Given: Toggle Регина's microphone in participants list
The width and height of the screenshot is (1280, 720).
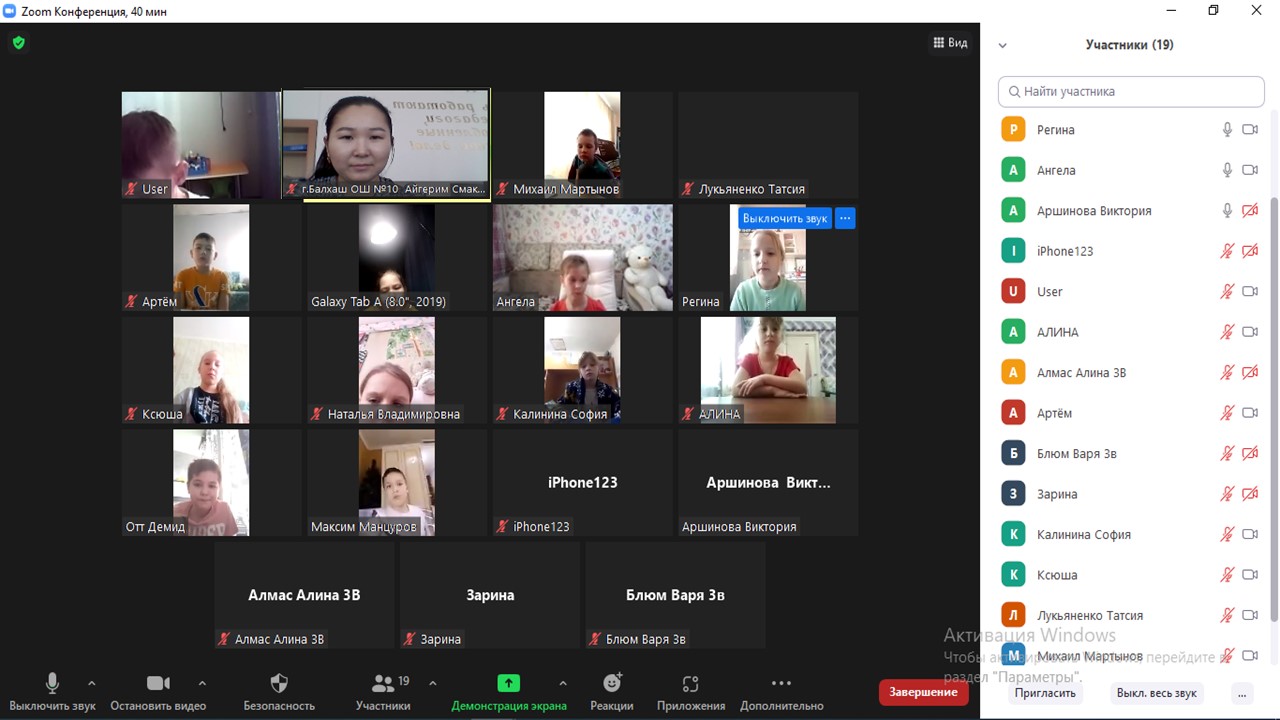Looking at the screenshot, I should 1227,130.
